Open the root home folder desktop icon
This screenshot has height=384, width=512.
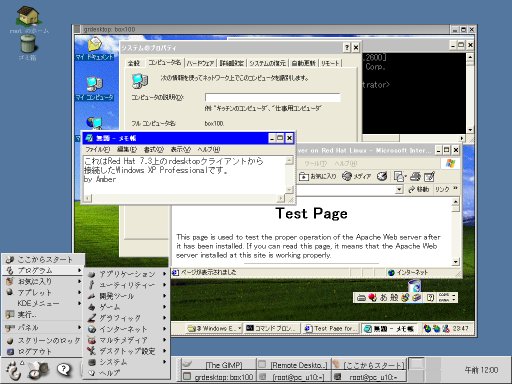tap(29, 15)
